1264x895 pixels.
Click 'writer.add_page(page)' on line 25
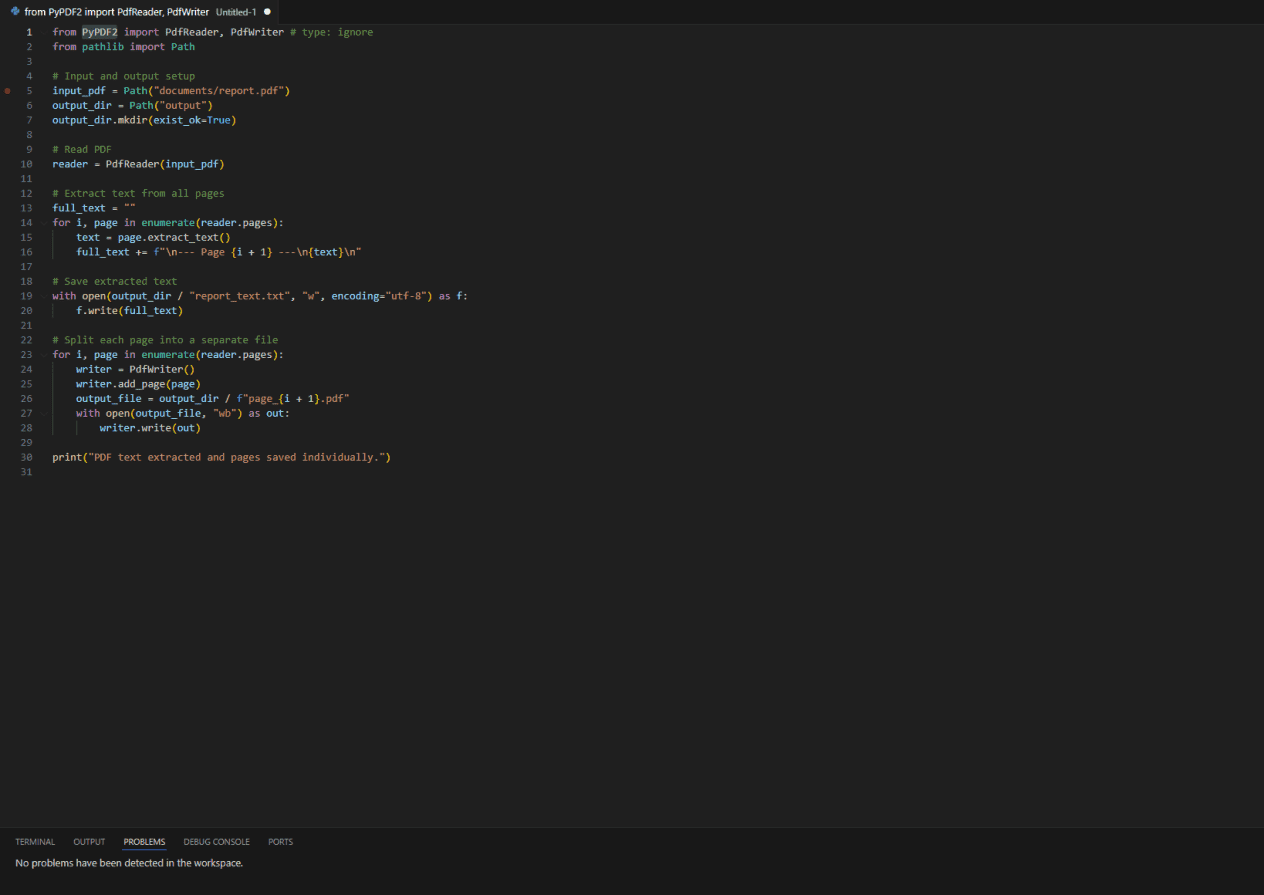139,384
